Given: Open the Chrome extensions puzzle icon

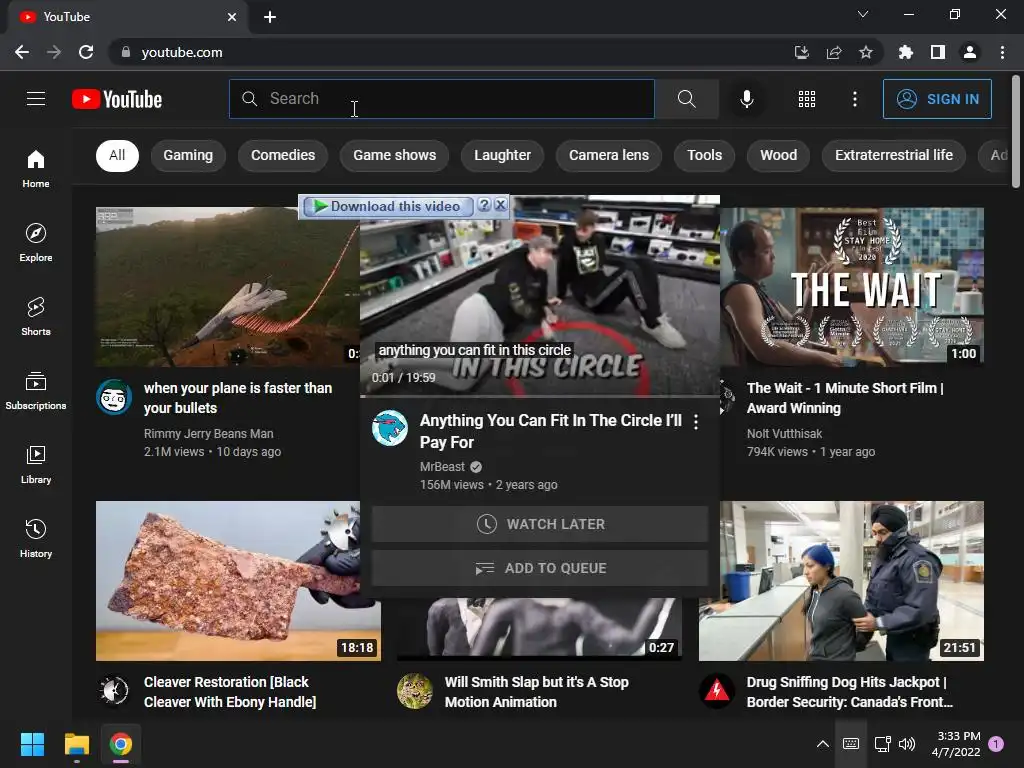Looking at the screenshot, I should tap(906, 52).
